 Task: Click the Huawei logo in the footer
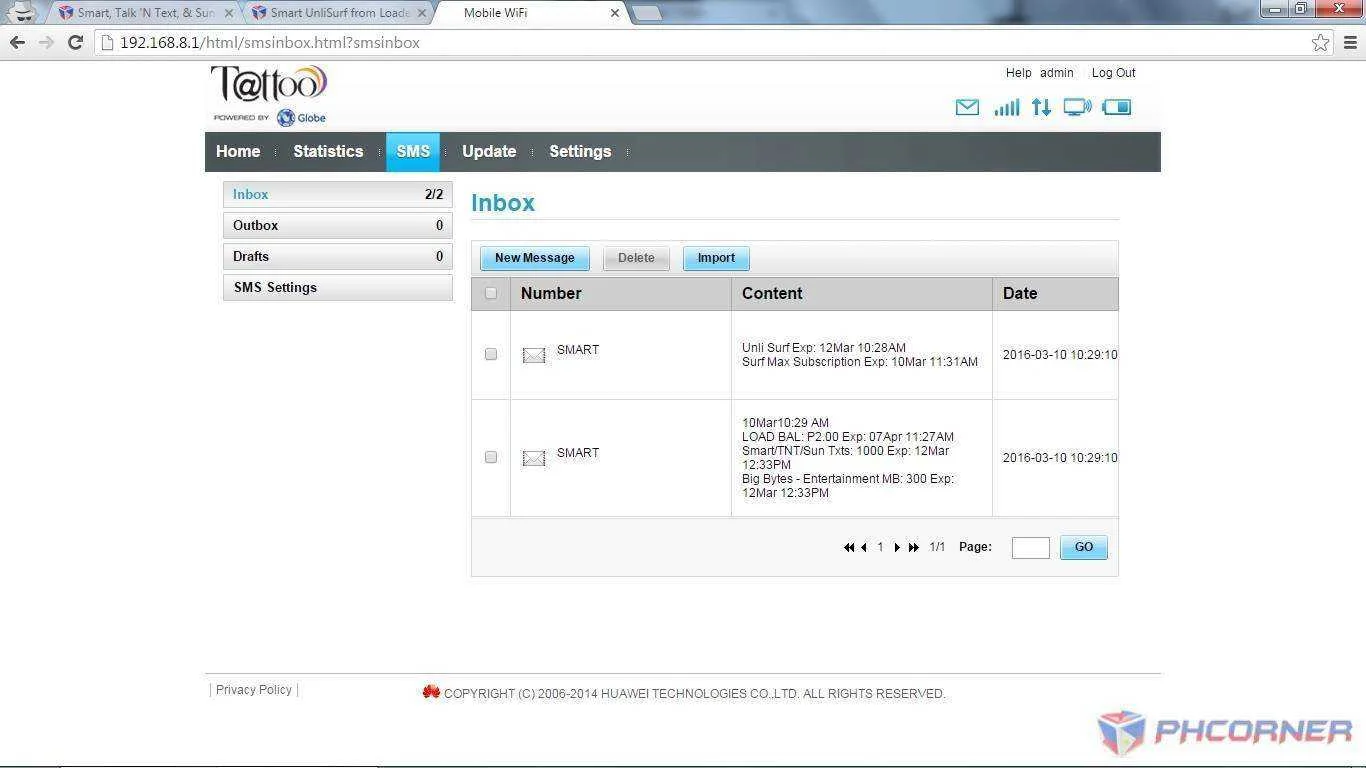click(x=431, y=691)
